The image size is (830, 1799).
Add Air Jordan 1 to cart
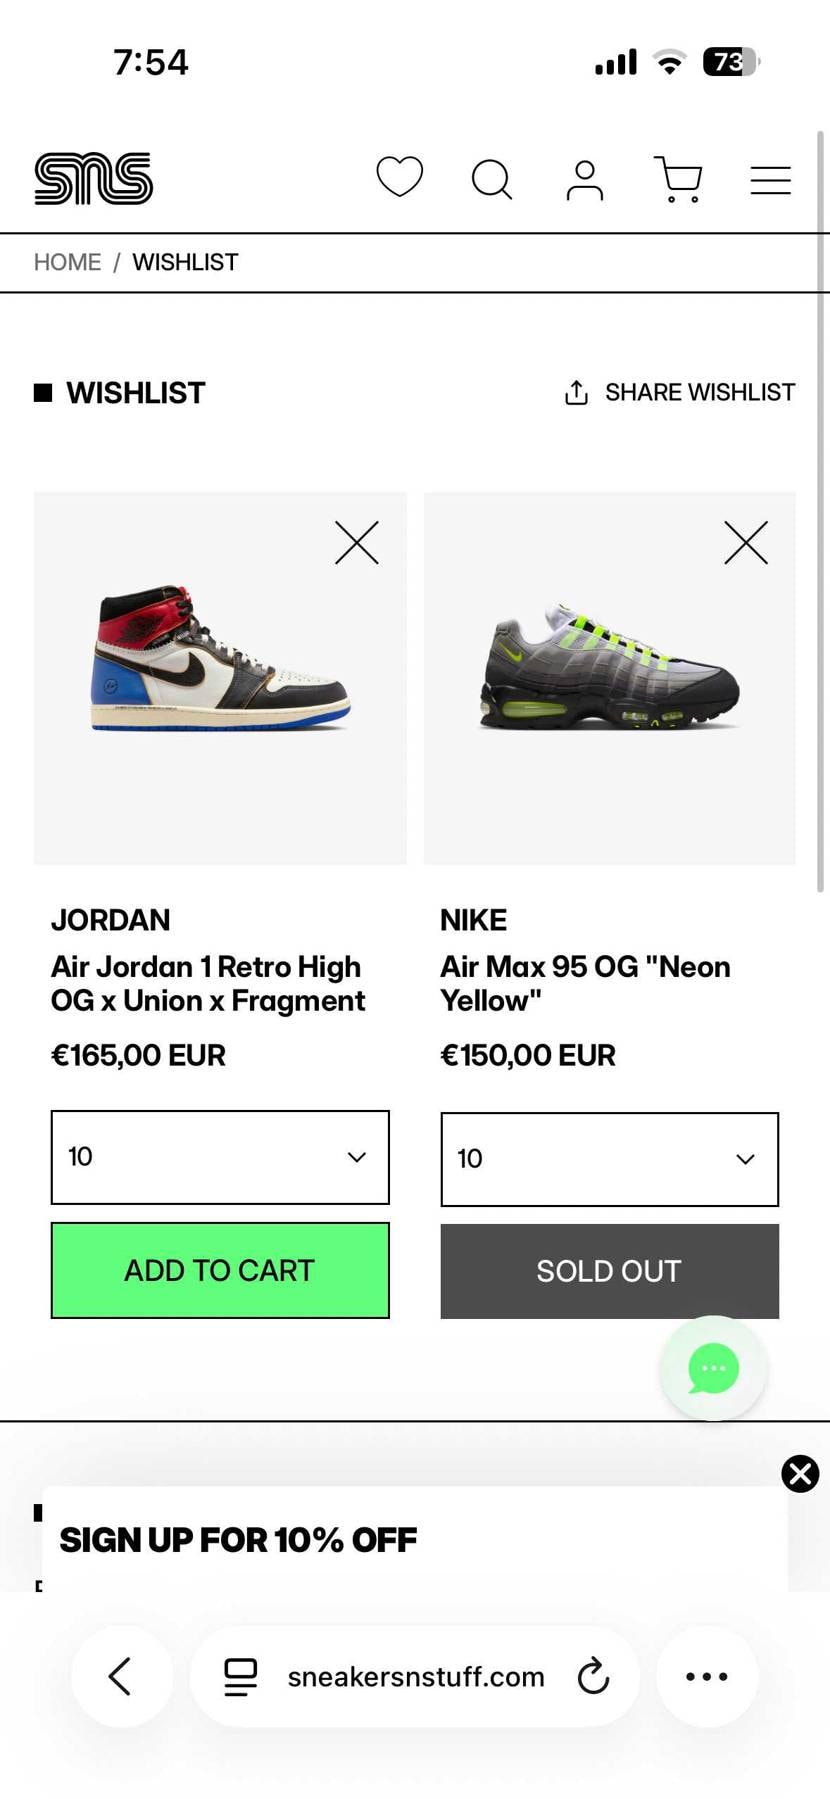(220, 1270)
